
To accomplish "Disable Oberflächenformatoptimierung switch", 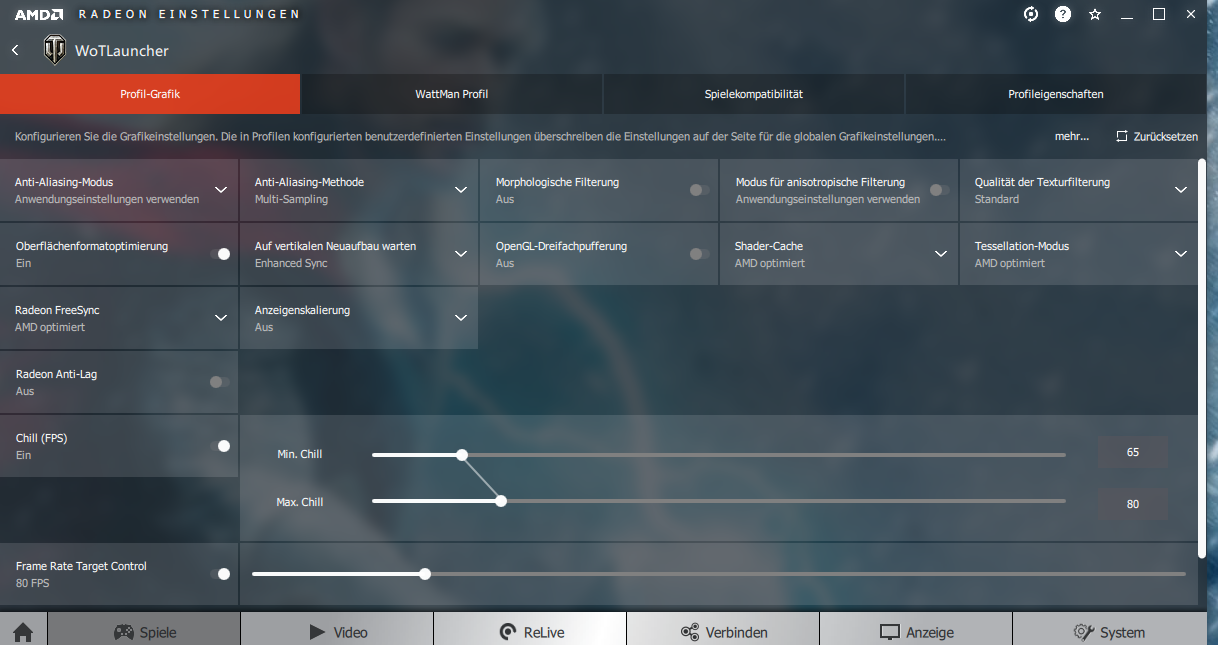I will point(220,254).
